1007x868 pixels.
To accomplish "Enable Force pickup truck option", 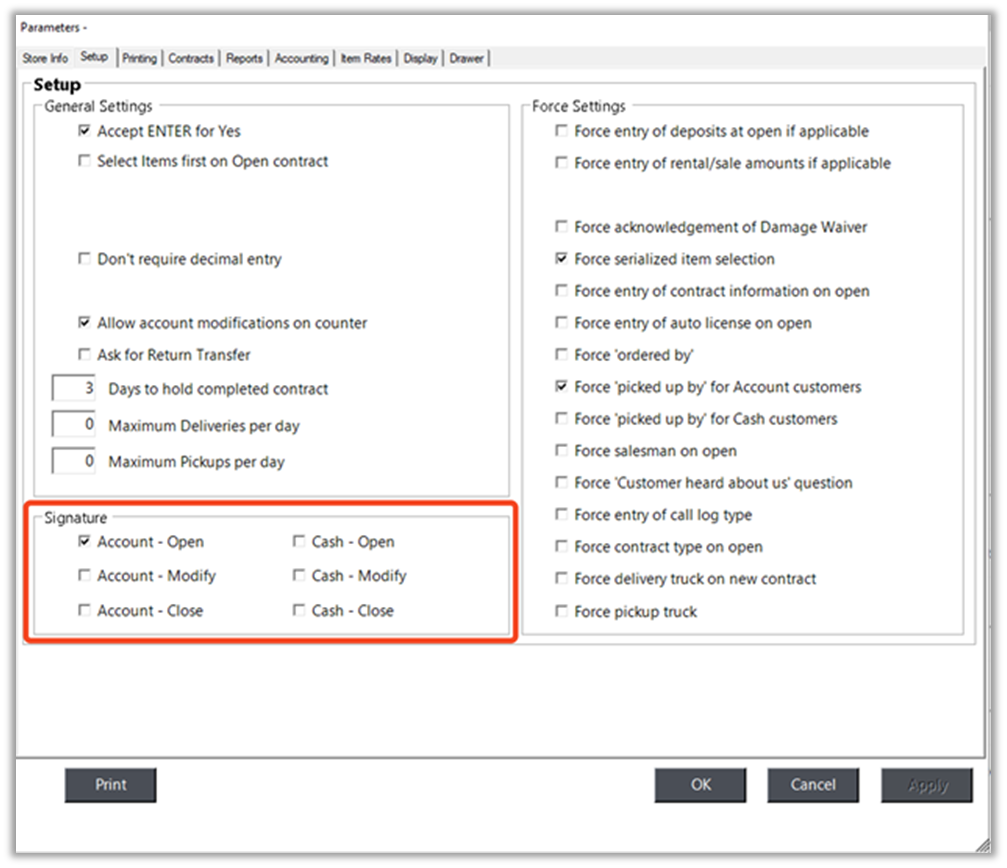I will point(562,612).
